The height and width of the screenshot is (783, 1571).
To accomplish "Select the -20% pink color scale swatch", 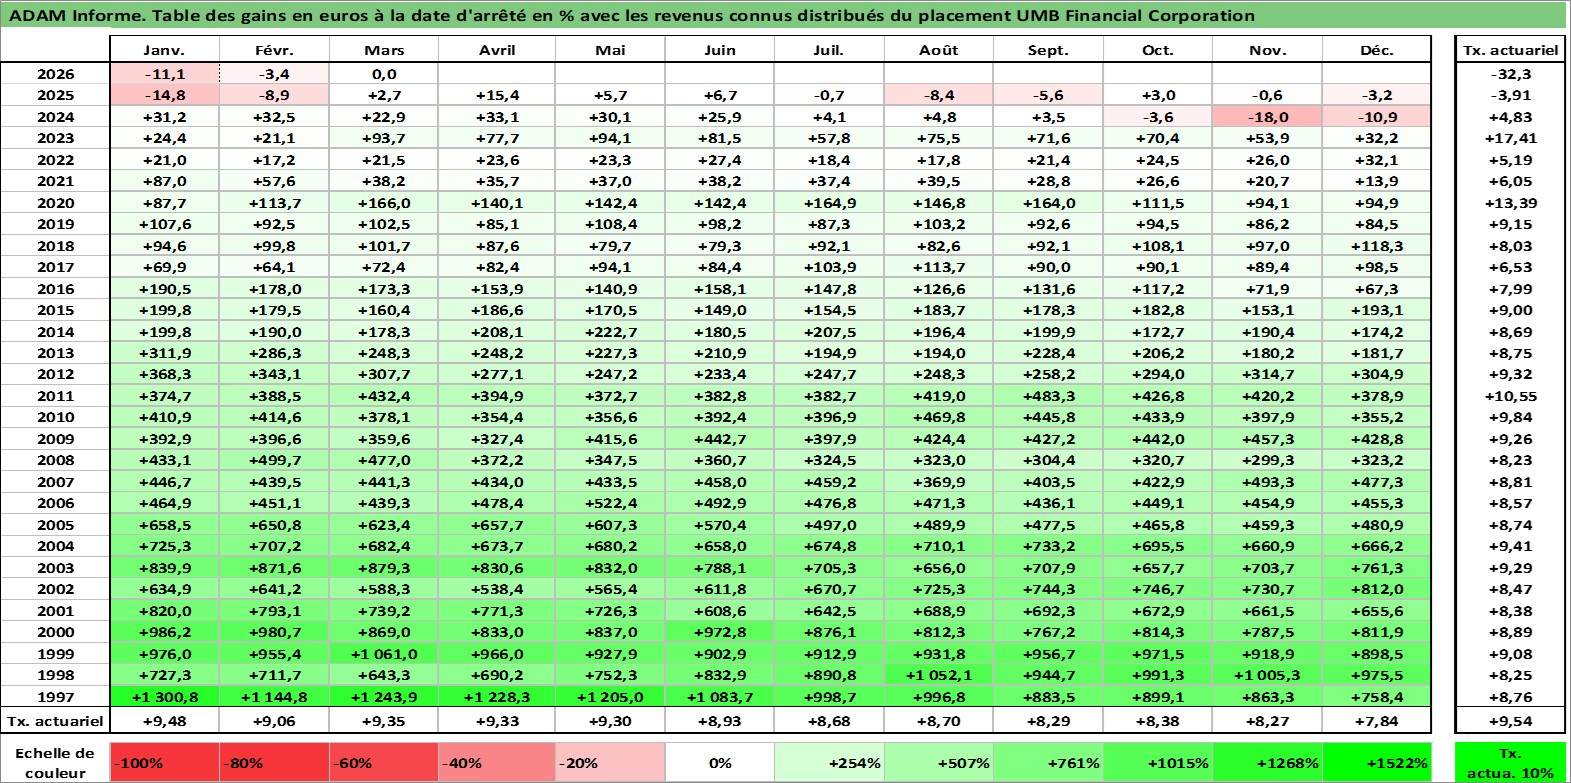I will [610, 763].
